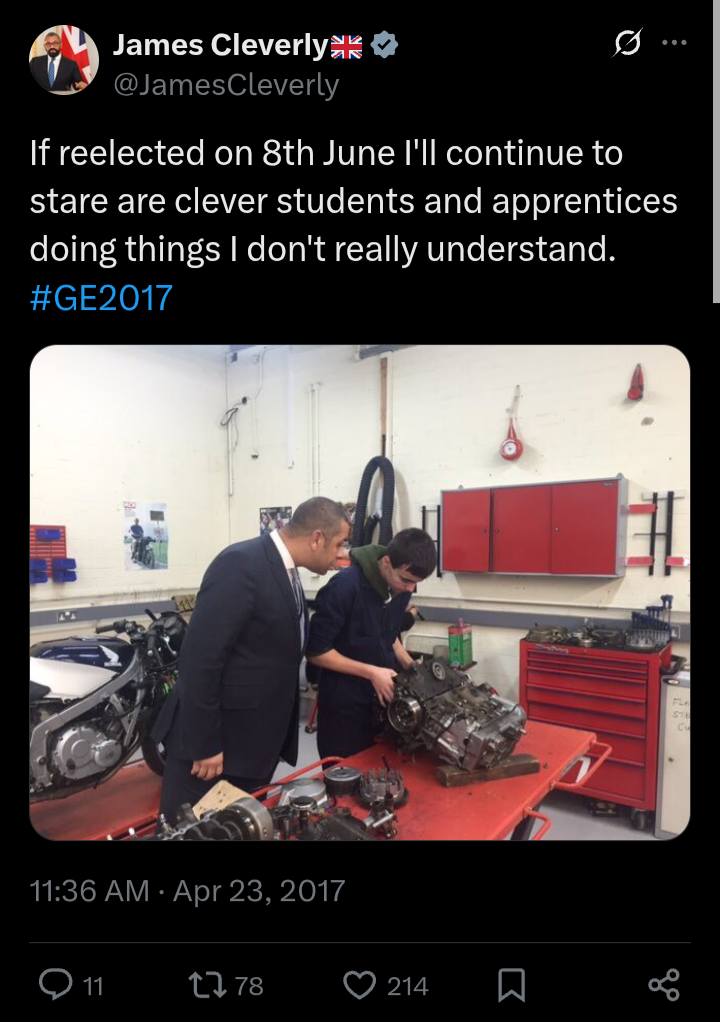The image size is (720, 1022).
Task: Click the repost count 78
Action: pos(249,986)
